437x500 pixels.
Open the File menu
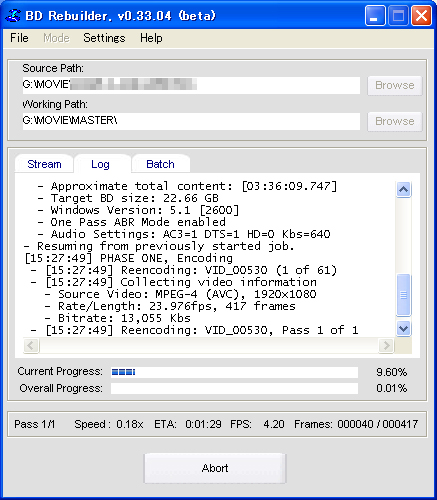19,38
